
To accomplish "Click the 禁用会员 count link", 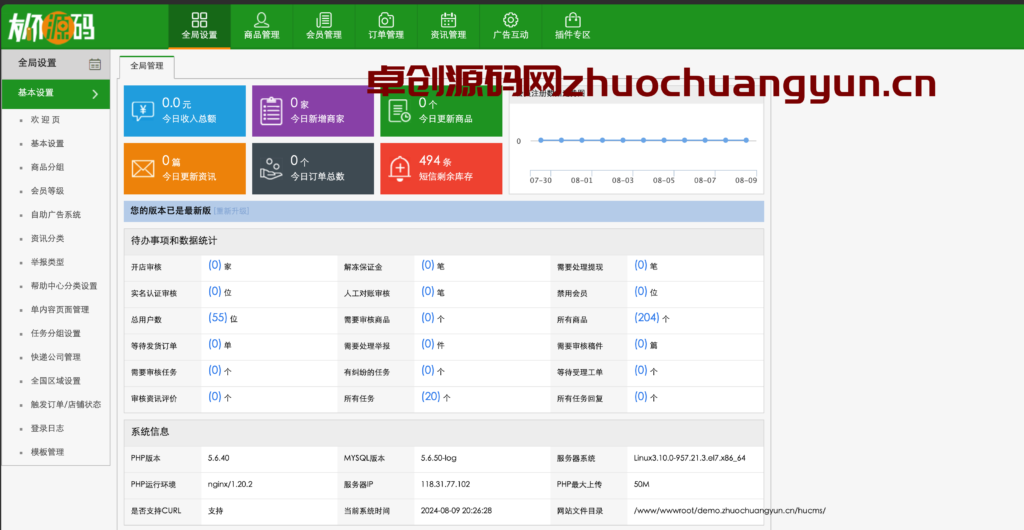I will click(641, 292).
